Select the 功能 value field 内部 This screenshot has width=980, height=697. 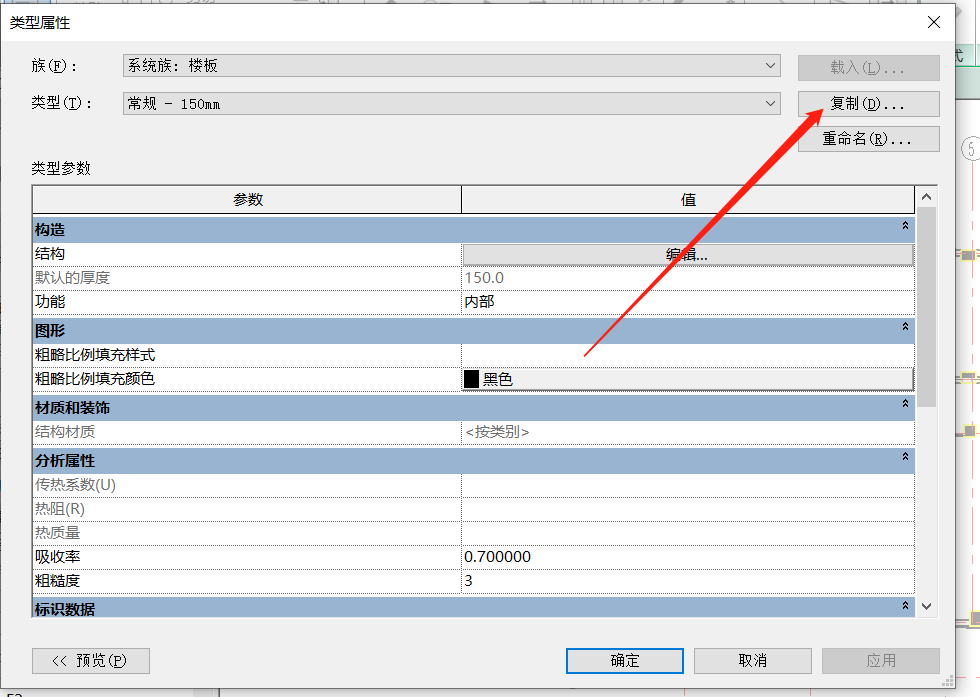pyautogui.click(x=687, y=302)
